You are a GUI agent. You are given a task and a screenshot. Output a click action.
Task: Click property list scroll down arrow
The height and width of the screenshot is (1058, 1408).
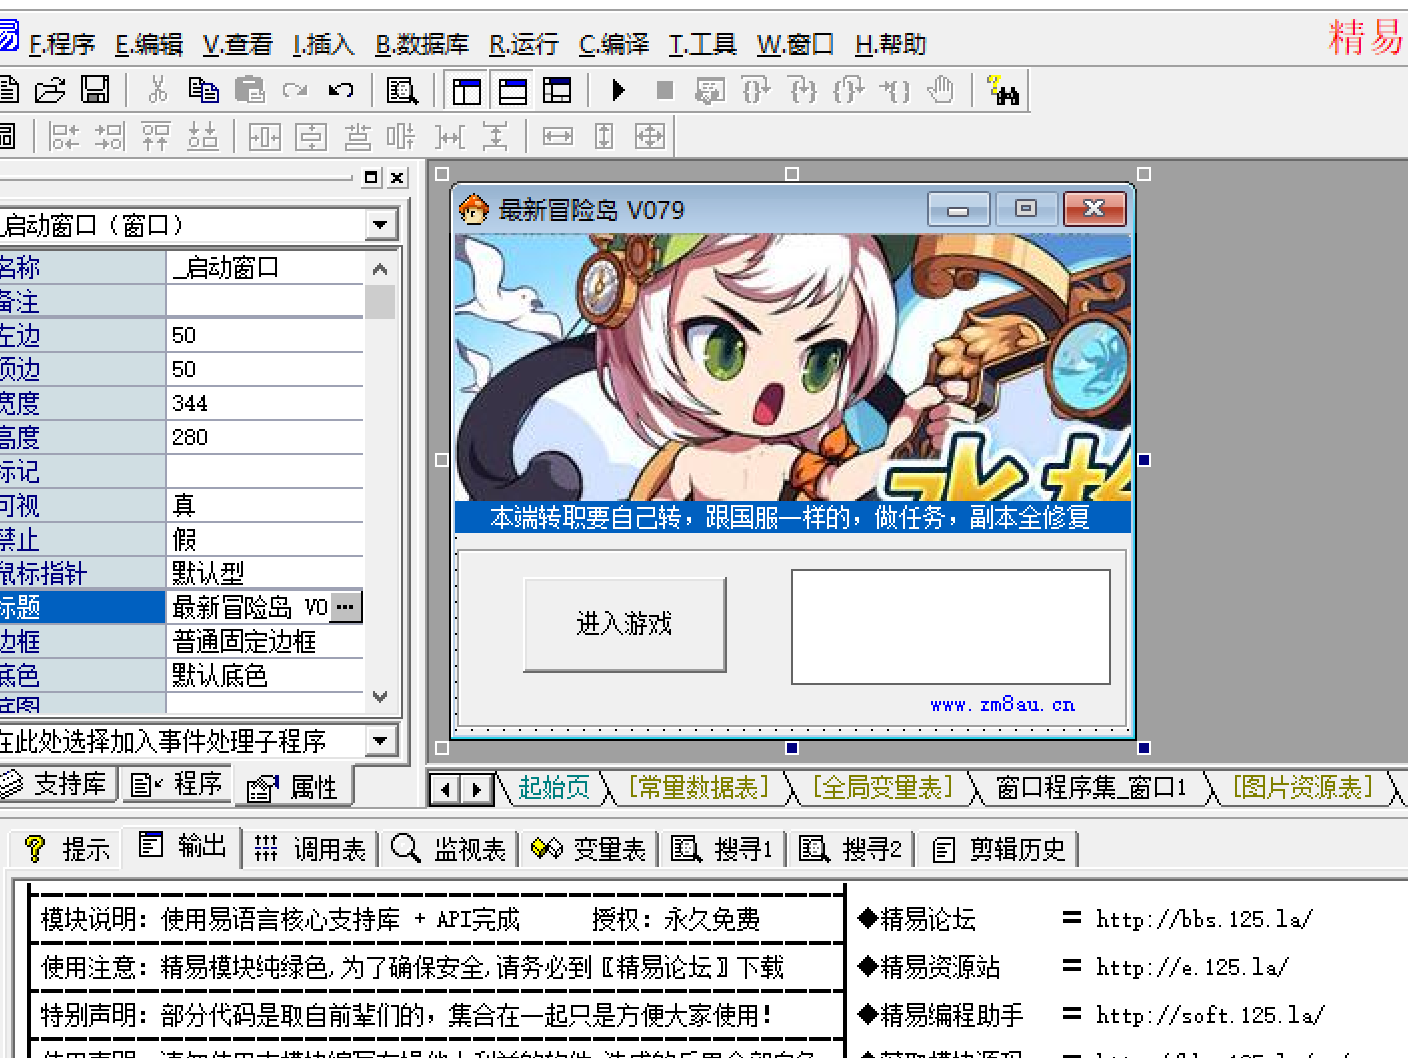coord(380,697)
